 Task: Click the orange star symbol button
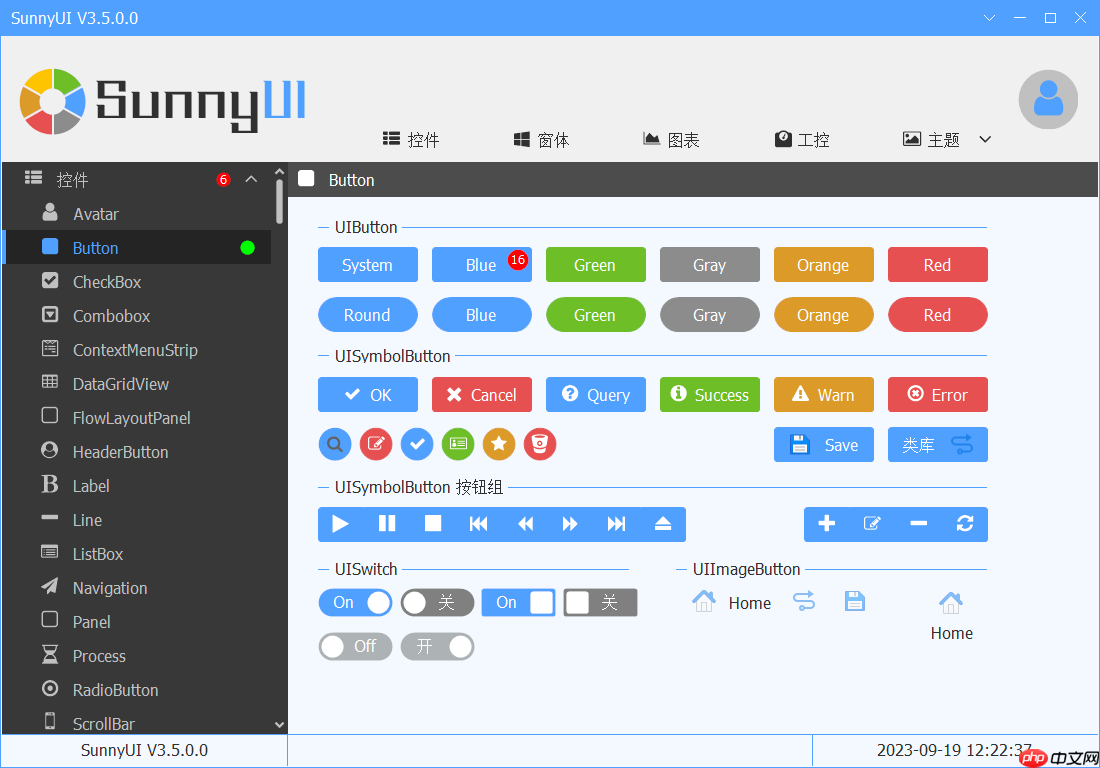pos(499,444)
